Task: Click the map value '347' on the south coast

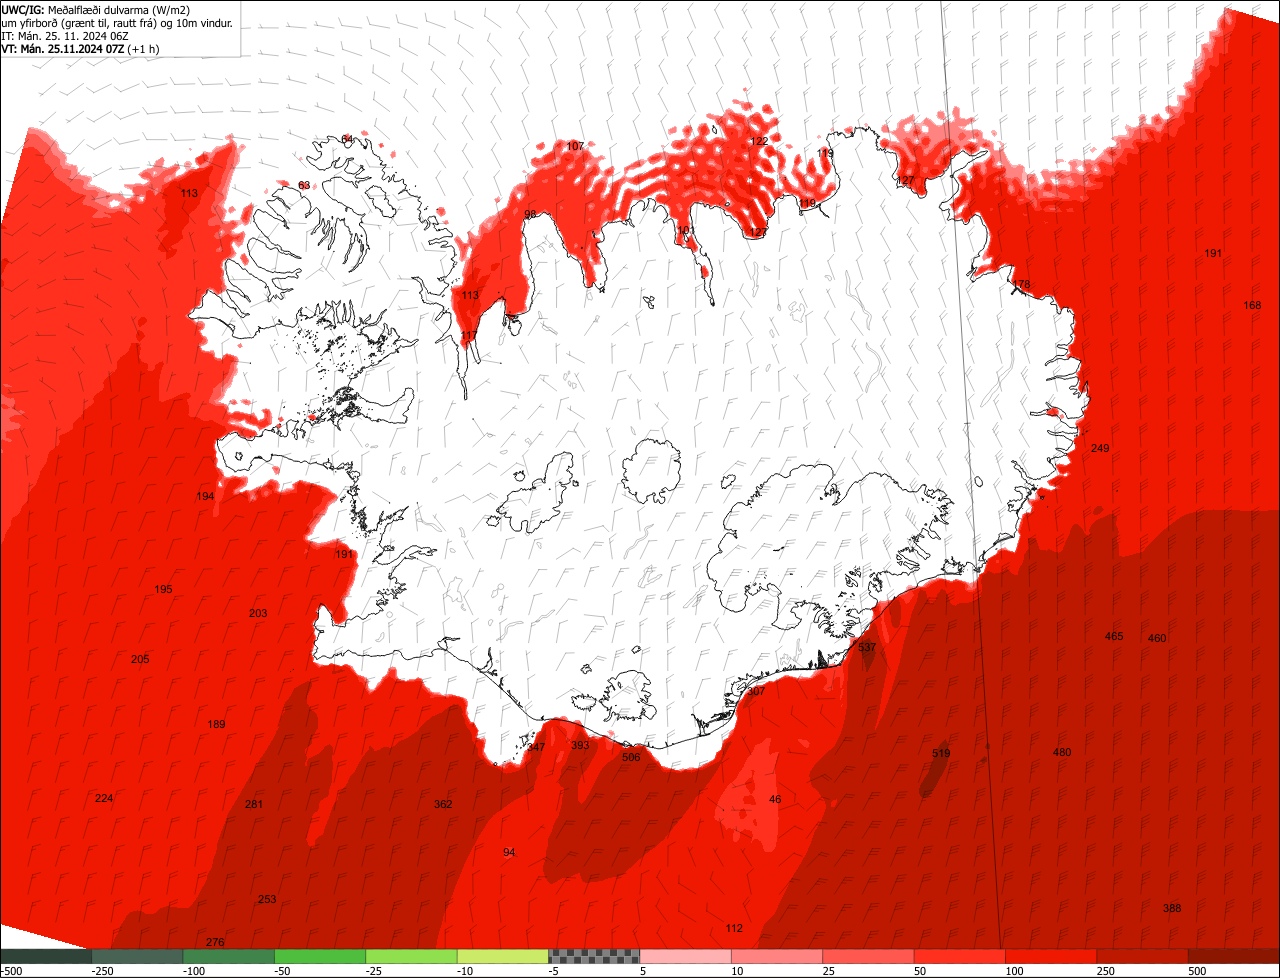Action: pos(536,747)
